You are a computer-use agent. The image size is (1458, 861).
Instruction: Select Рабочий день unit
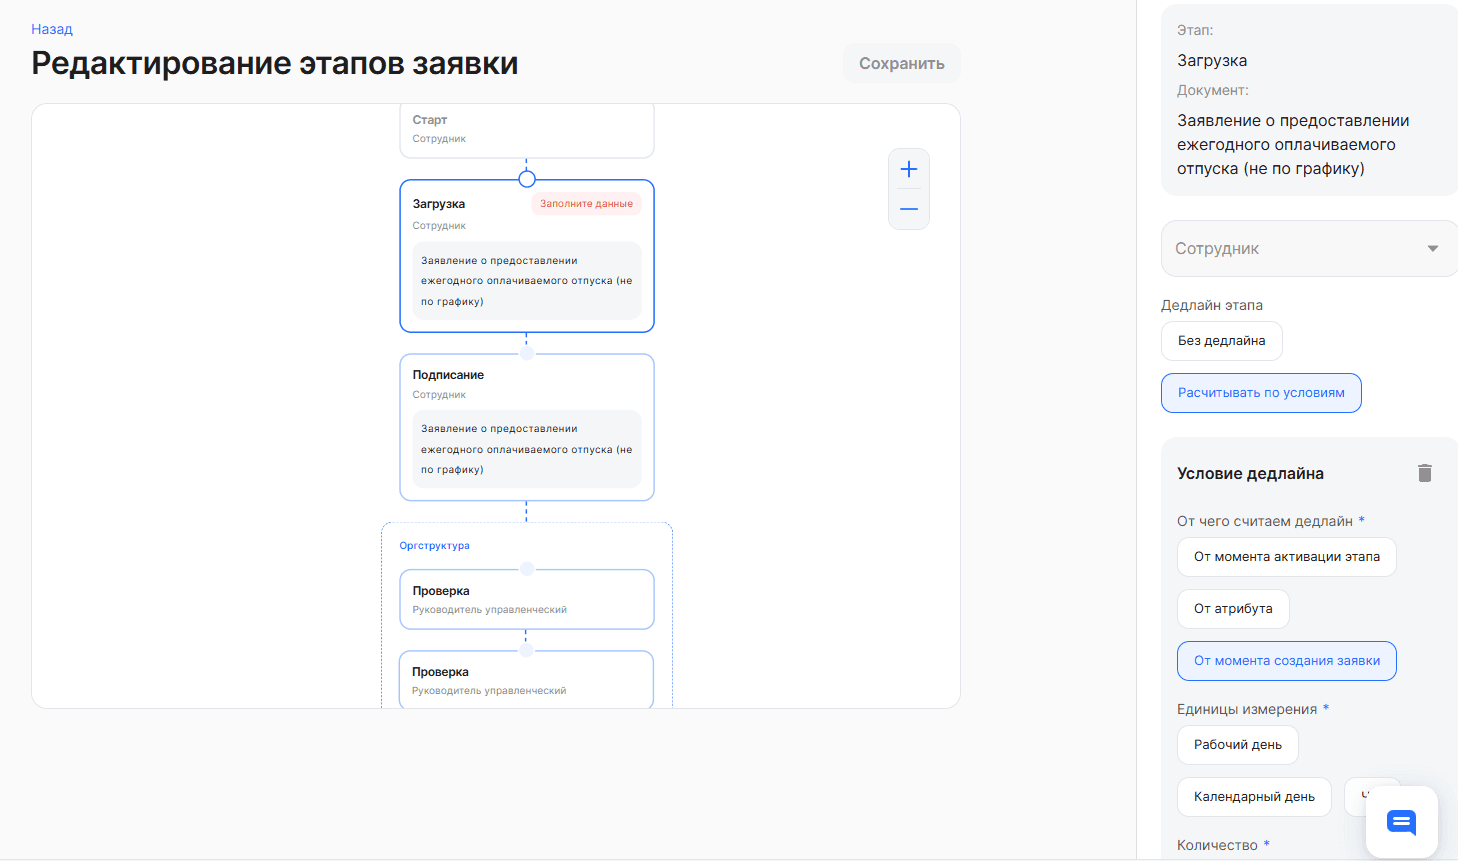[1237, 745]
